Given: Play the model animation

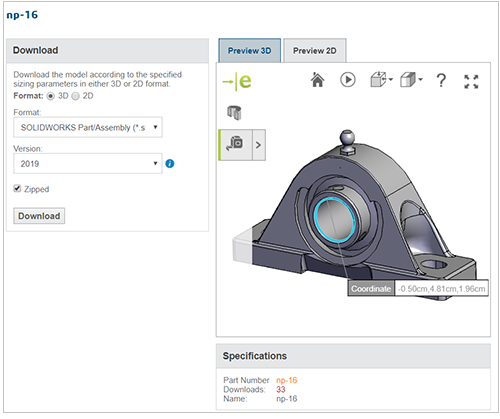Looking at the screenshot, I should tap(348, 80).
